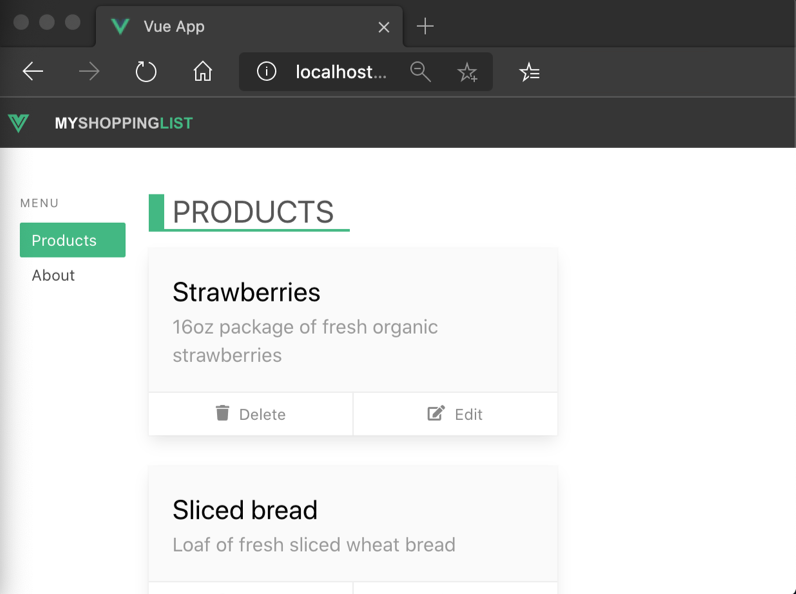The height and width of the screenshot is (594, 796).
Task: Select the Sliced bread product card
Action: point(352,525)
